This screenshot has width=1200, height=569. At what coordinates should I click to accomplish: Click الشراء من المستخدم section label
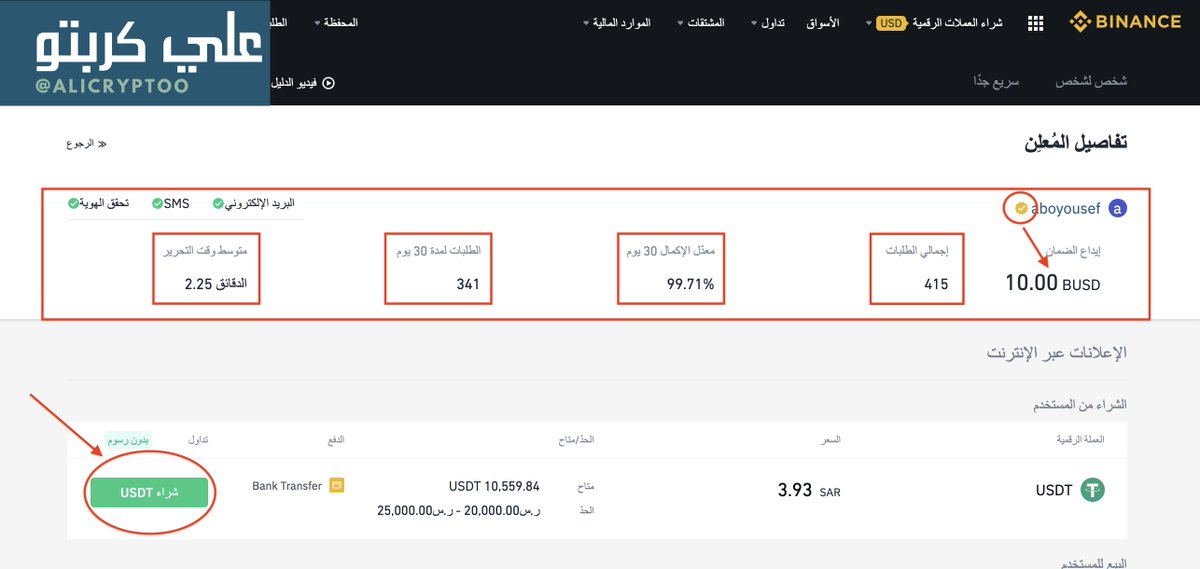coord(1080,405)
